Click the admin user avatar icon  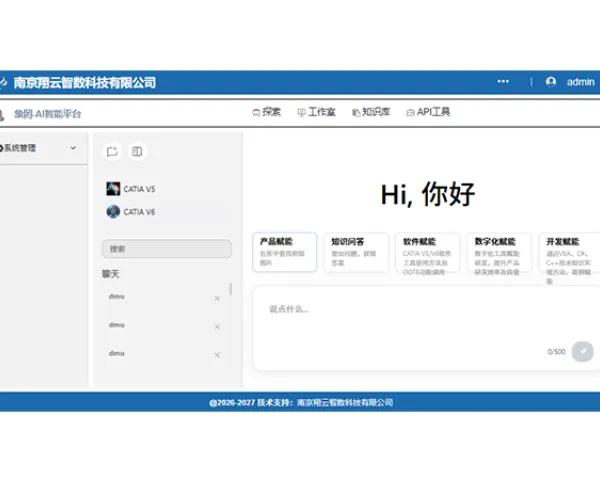(551, 82)
